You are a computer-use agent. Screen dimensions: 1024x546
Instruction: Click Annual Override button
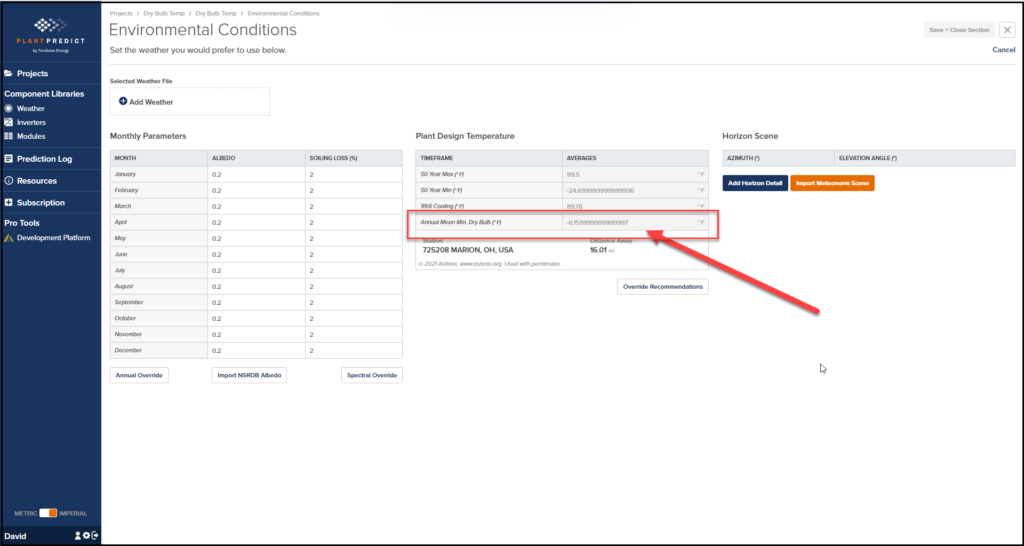tap(139, 376)
